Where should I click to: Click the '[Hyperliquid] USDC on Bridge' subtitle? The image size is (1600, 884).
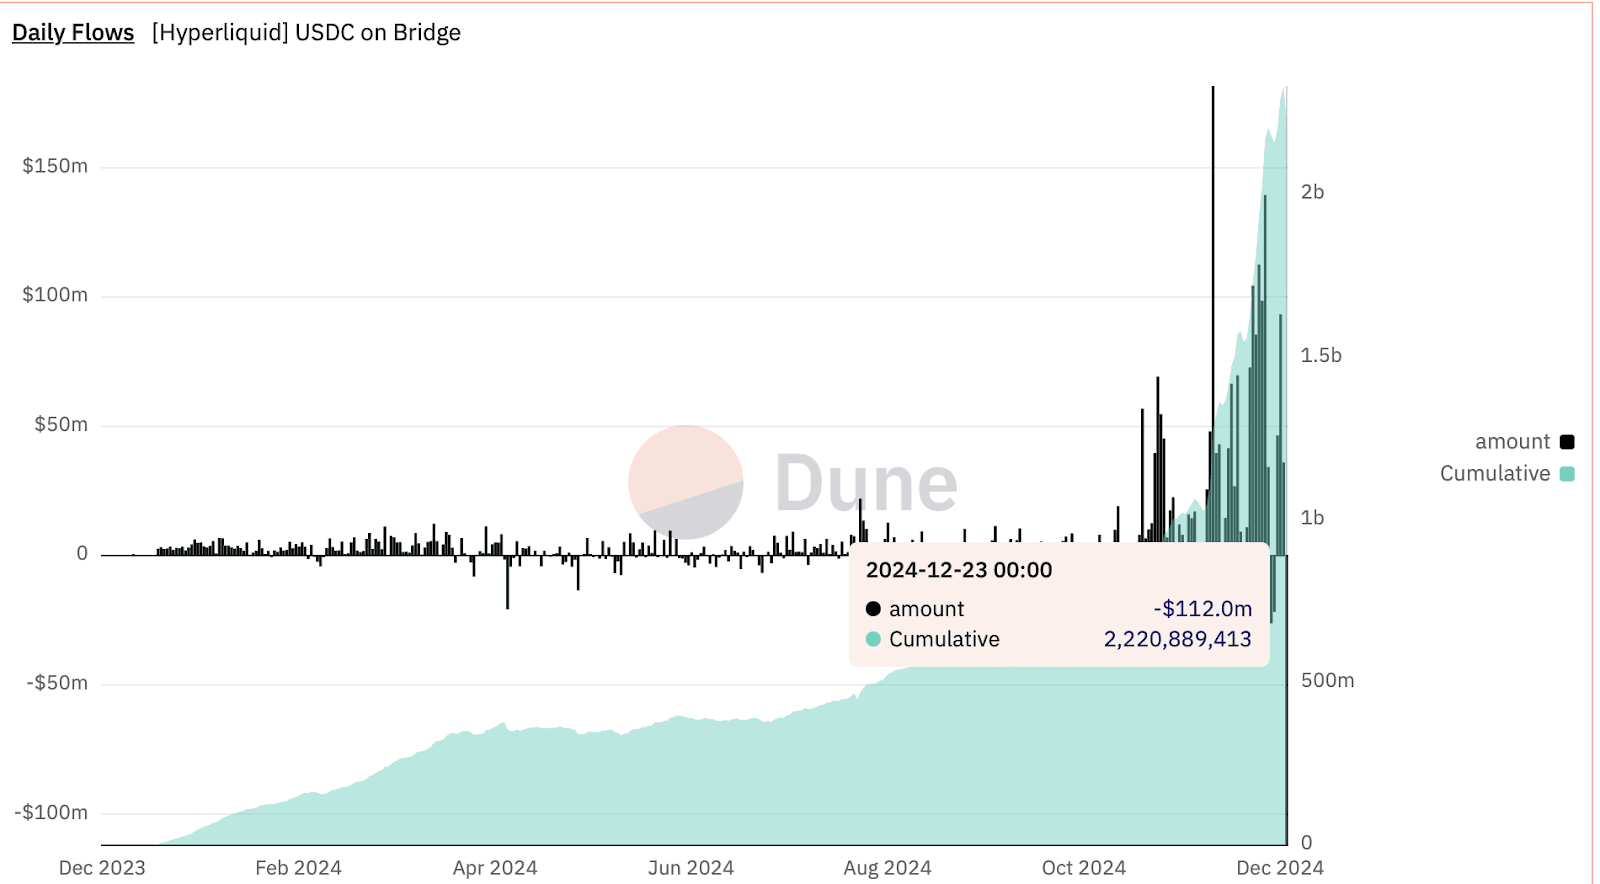[x=306, y=32]
